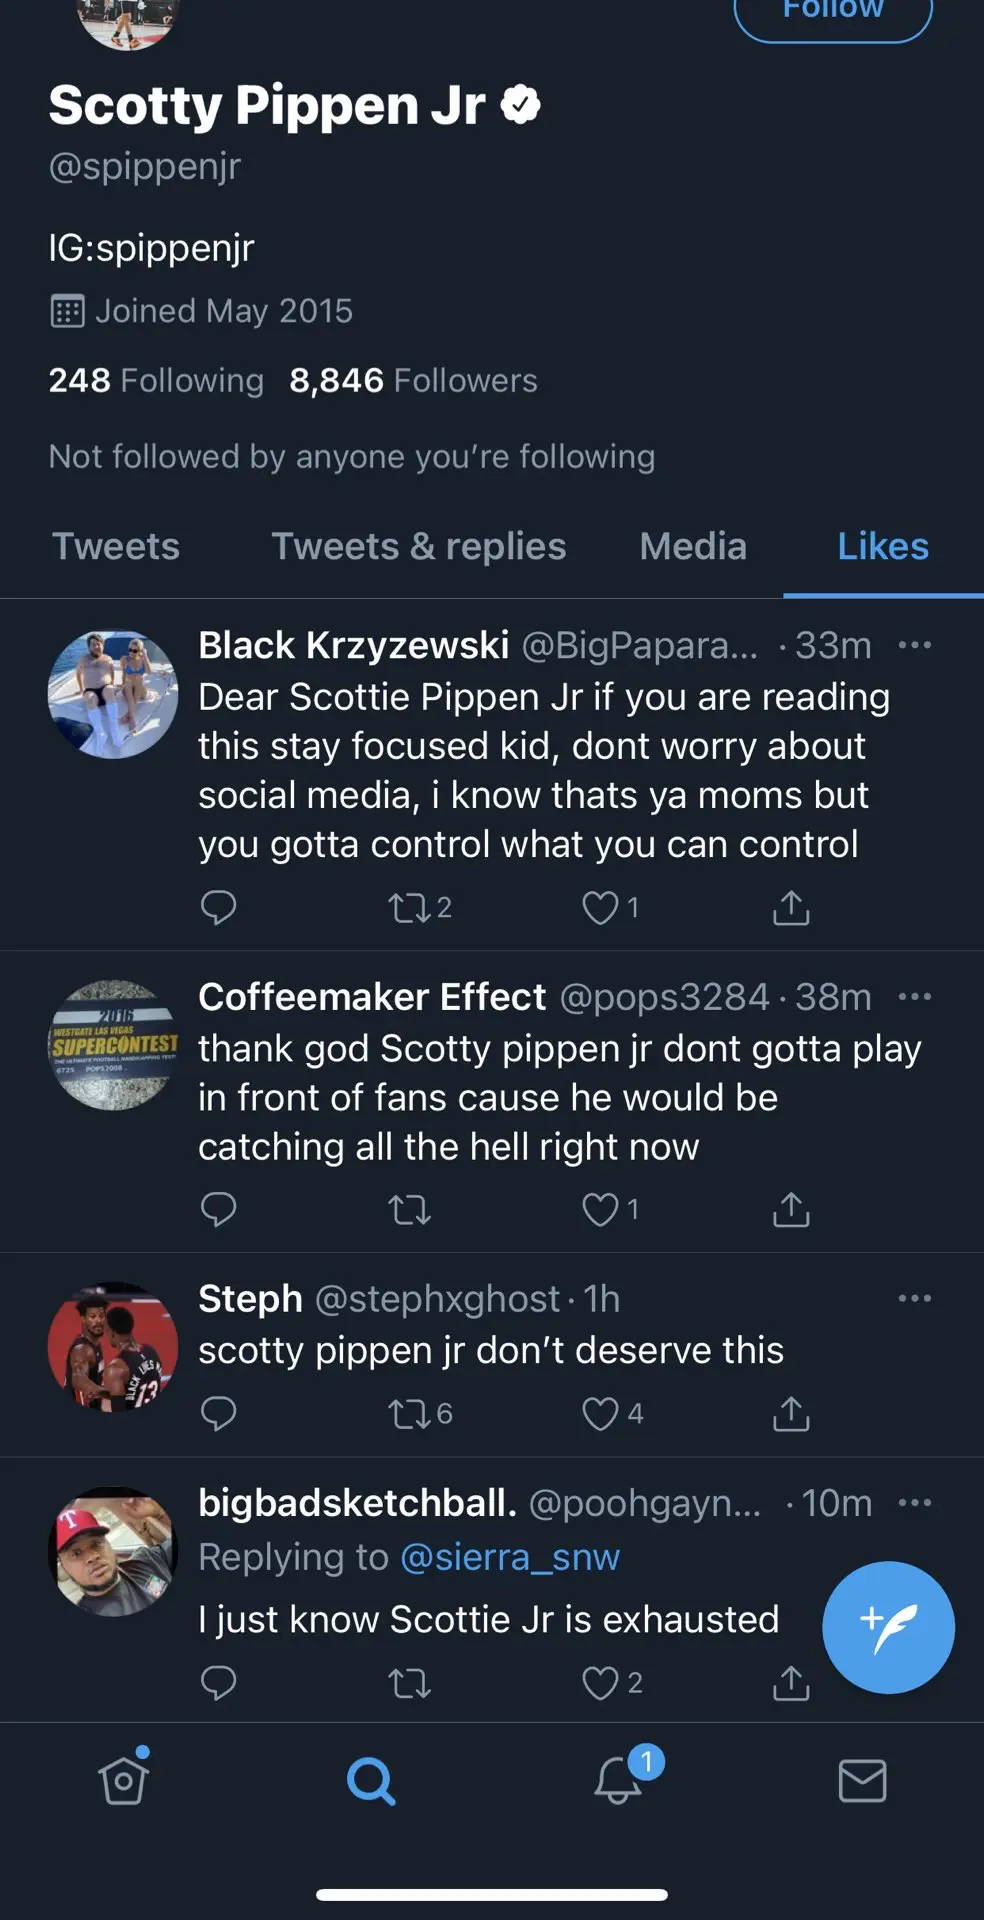The image size is (984, 1920).
Task: Switch to the Media tab
Action: pyautogui.click(x=693, y=547)
